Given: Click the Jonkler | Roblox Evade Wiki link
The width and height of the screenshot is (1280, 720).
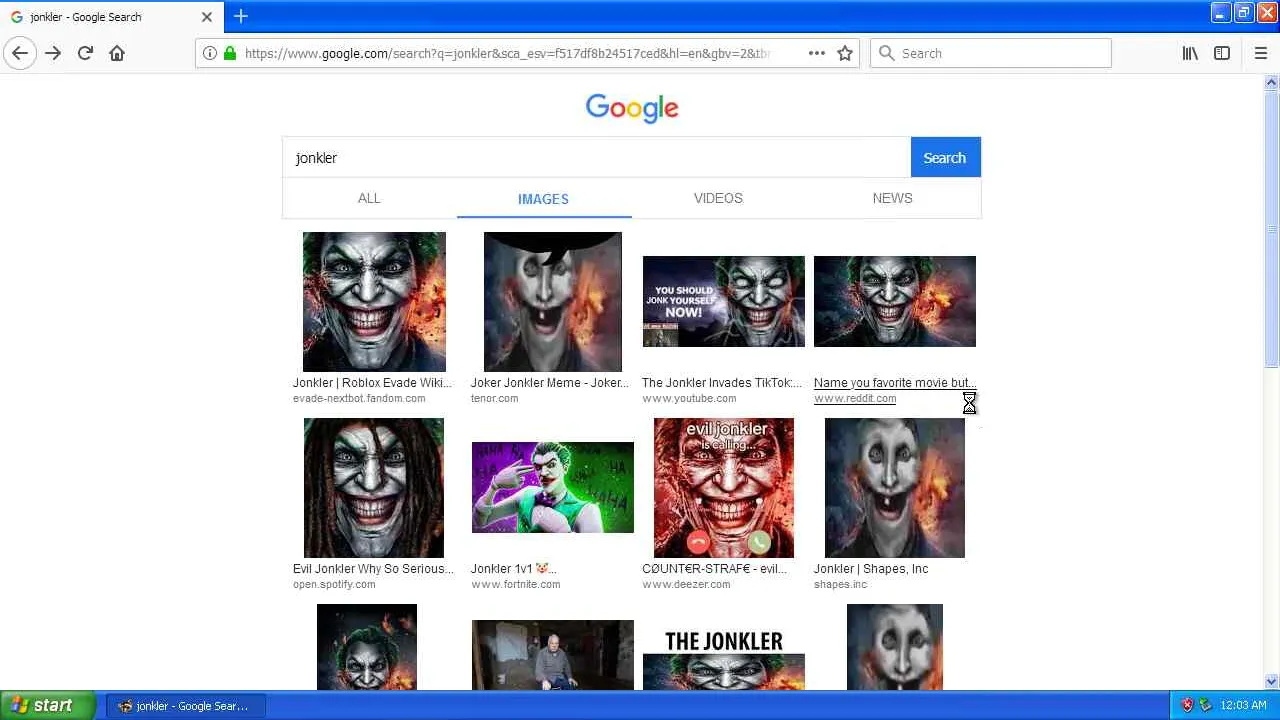Looking at the screenshot, I should coord(372,383).
